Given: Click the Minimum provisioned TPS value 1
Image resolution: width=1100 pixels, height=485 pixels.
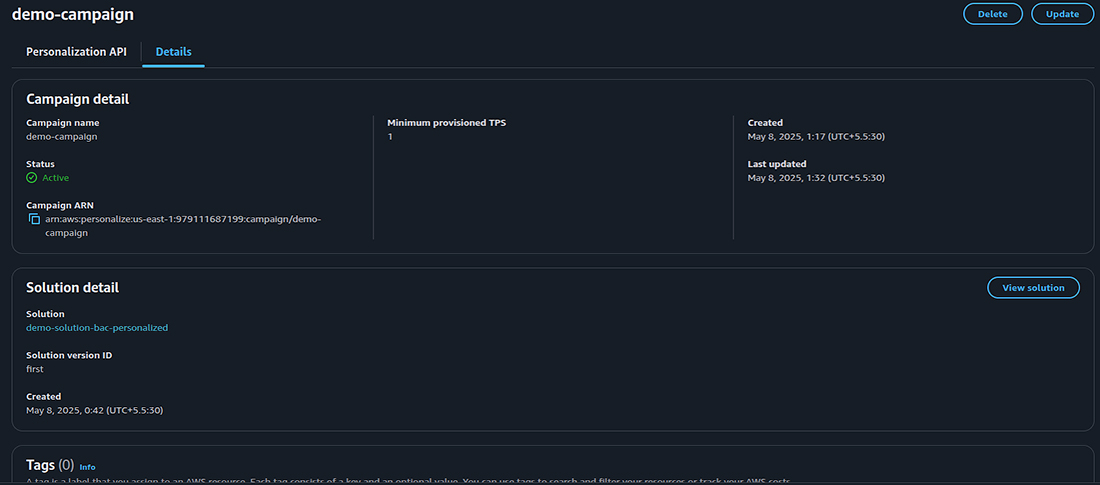Looking at the screenshot, I should point(390,137).
